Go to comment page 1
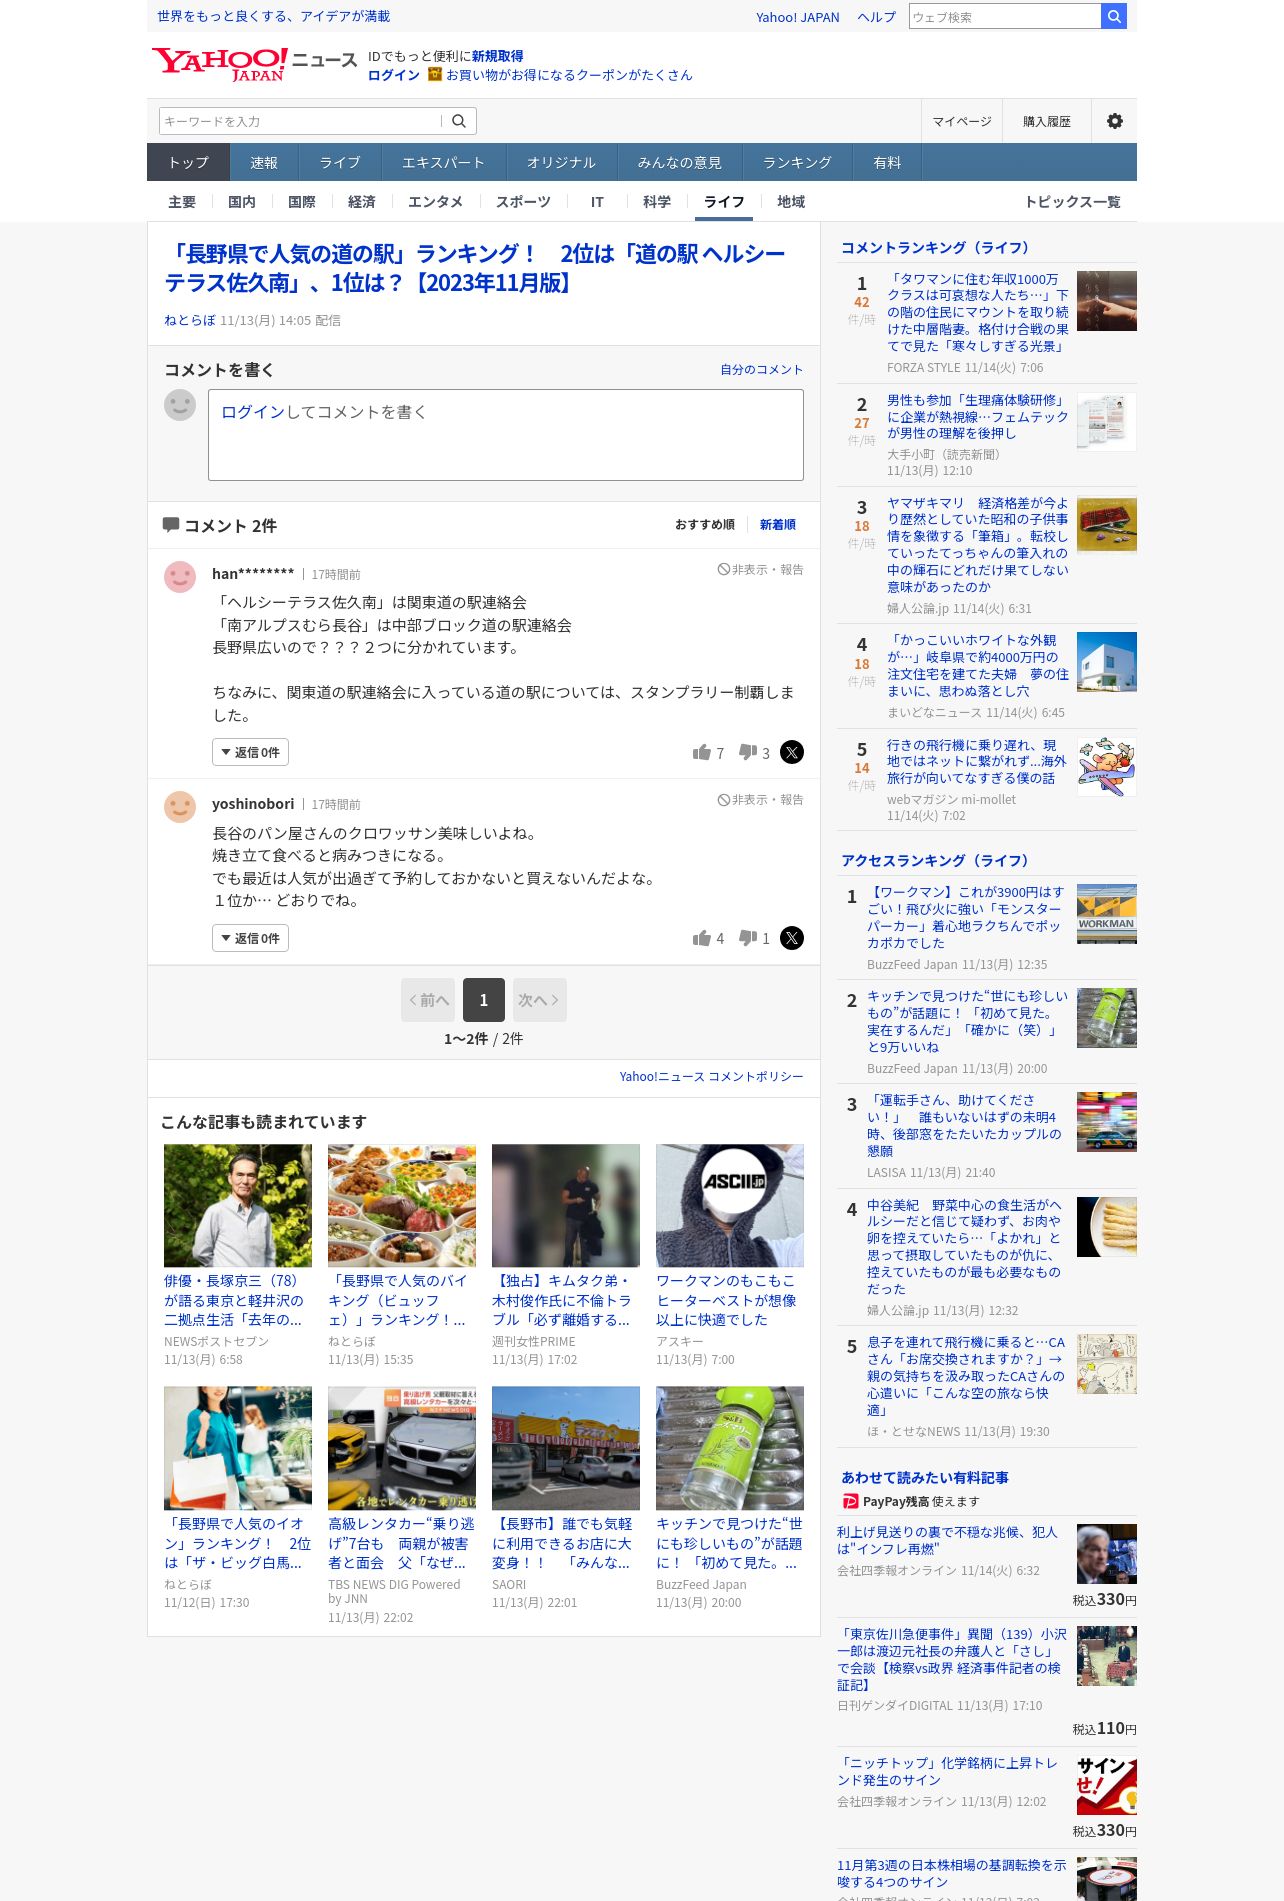The image size is (1284, 1901). click(484, 1000)
